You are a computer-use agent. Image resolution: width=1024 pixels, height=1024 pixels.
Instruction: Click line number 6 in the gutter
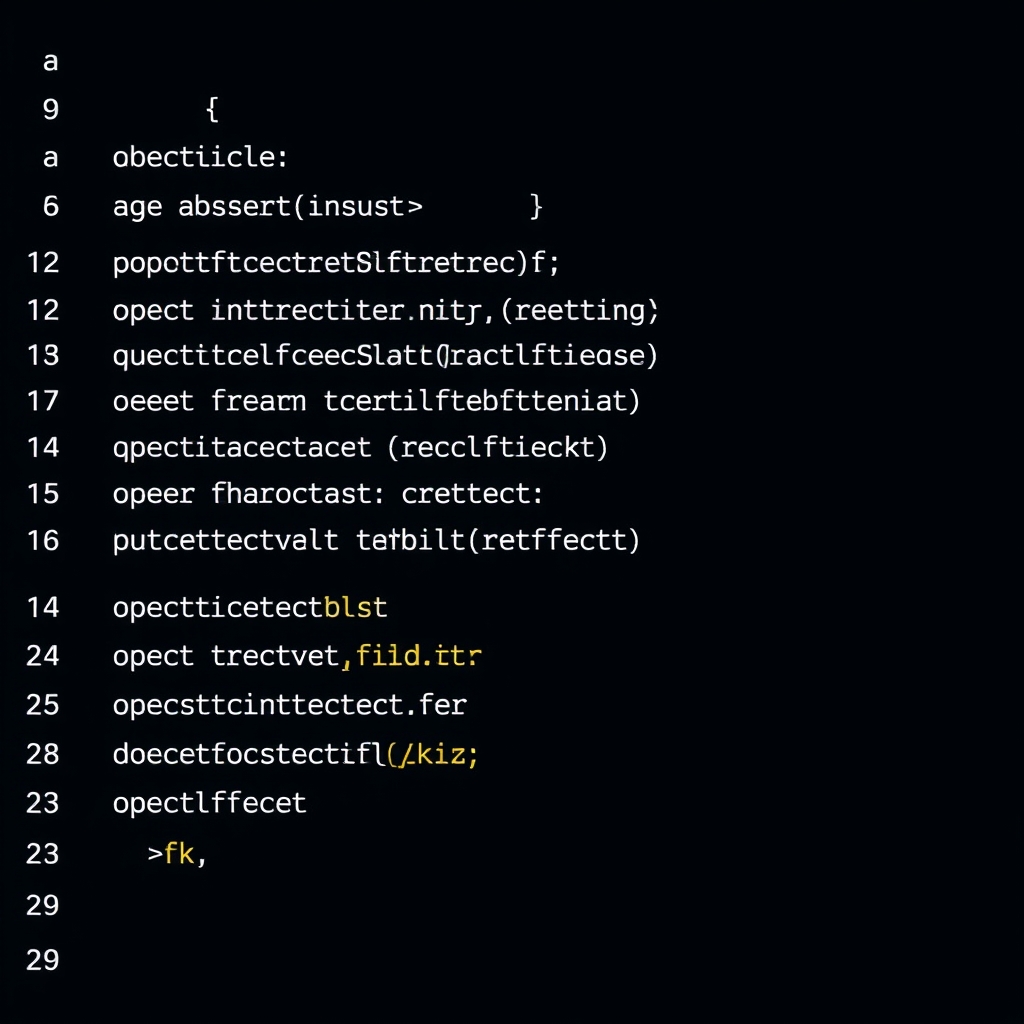point(51,207)
